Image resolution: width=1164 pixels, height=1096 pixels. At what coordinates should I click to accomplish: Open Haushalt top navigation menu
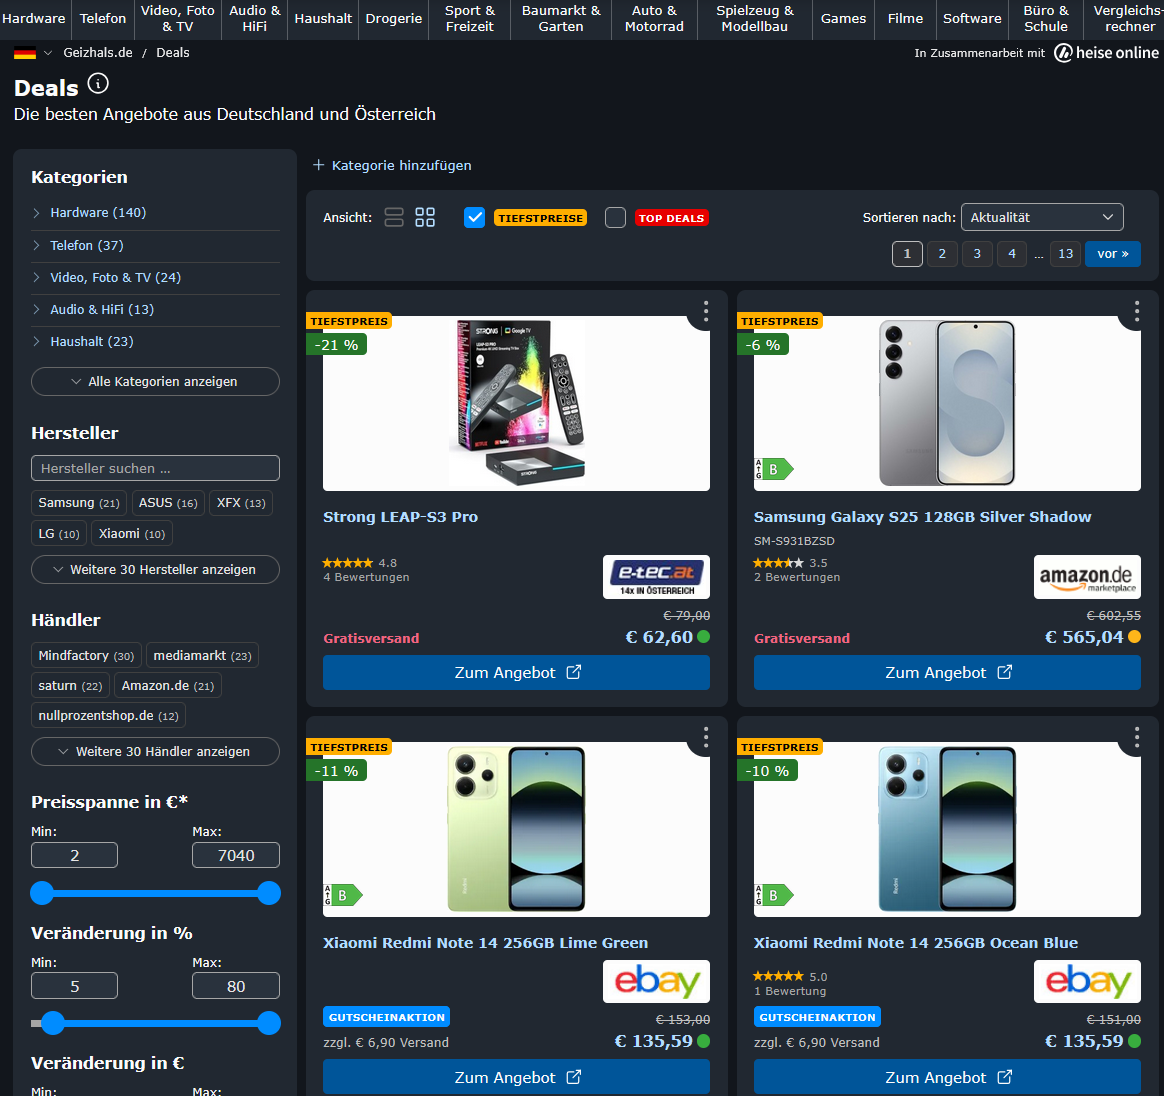[x=323, y=19]
